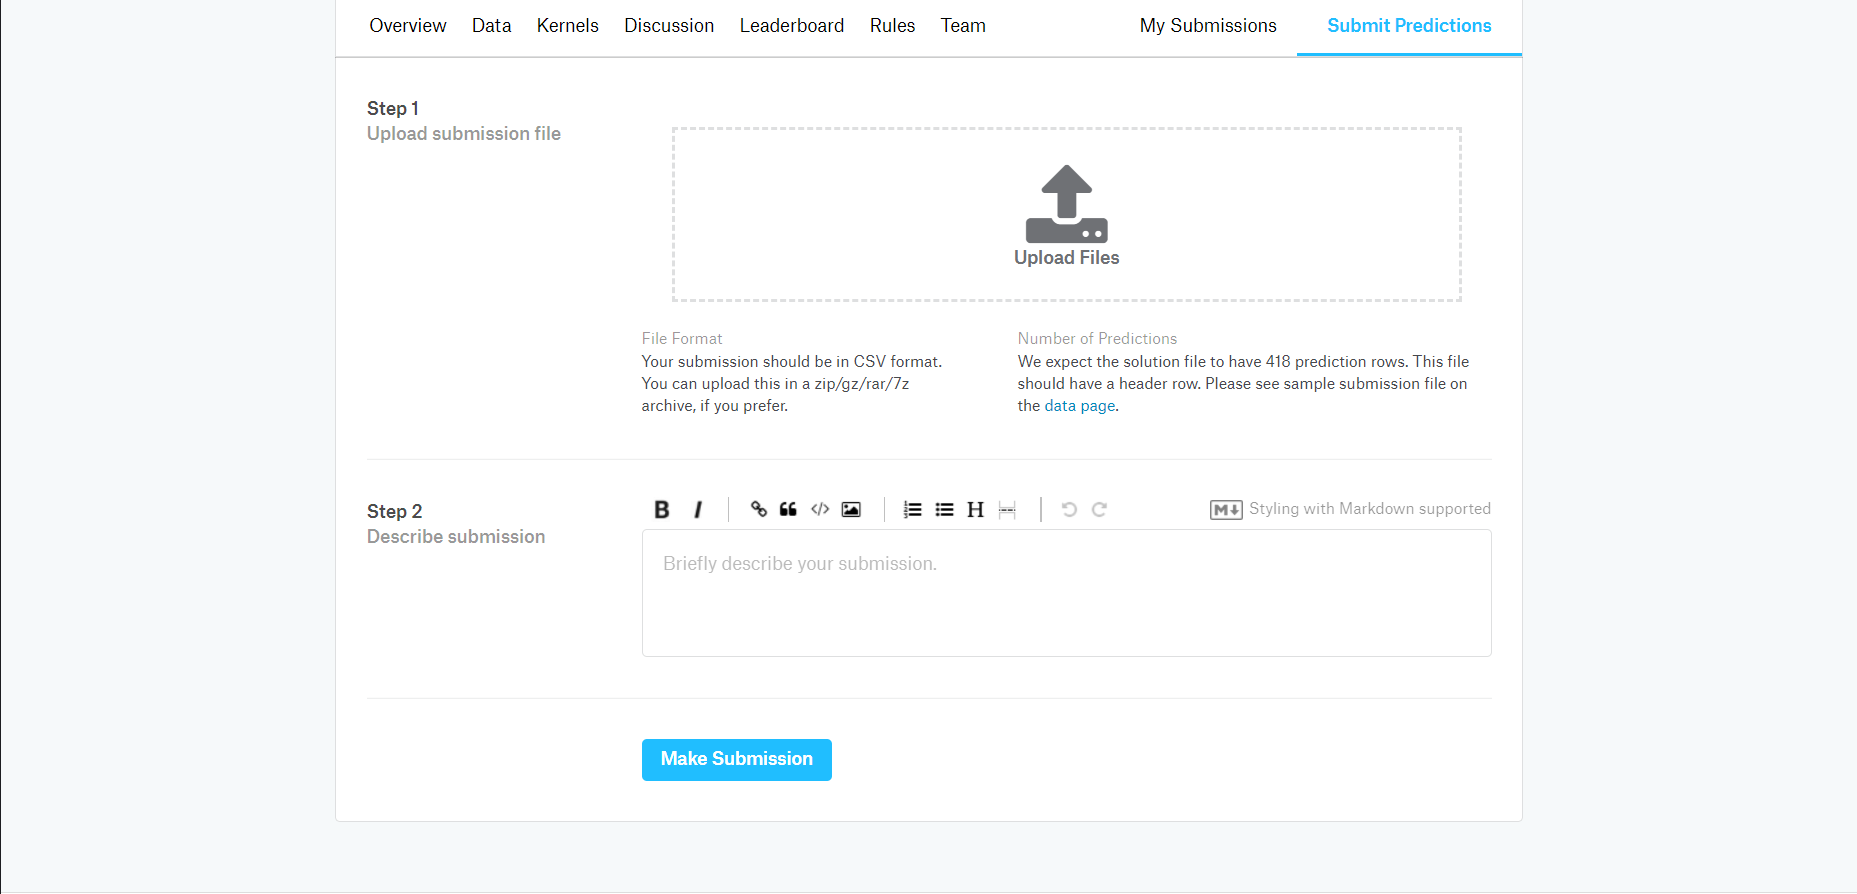Click the dashed file upload drop zone
Screen dimensions: 1857x894
[1067, 214]
